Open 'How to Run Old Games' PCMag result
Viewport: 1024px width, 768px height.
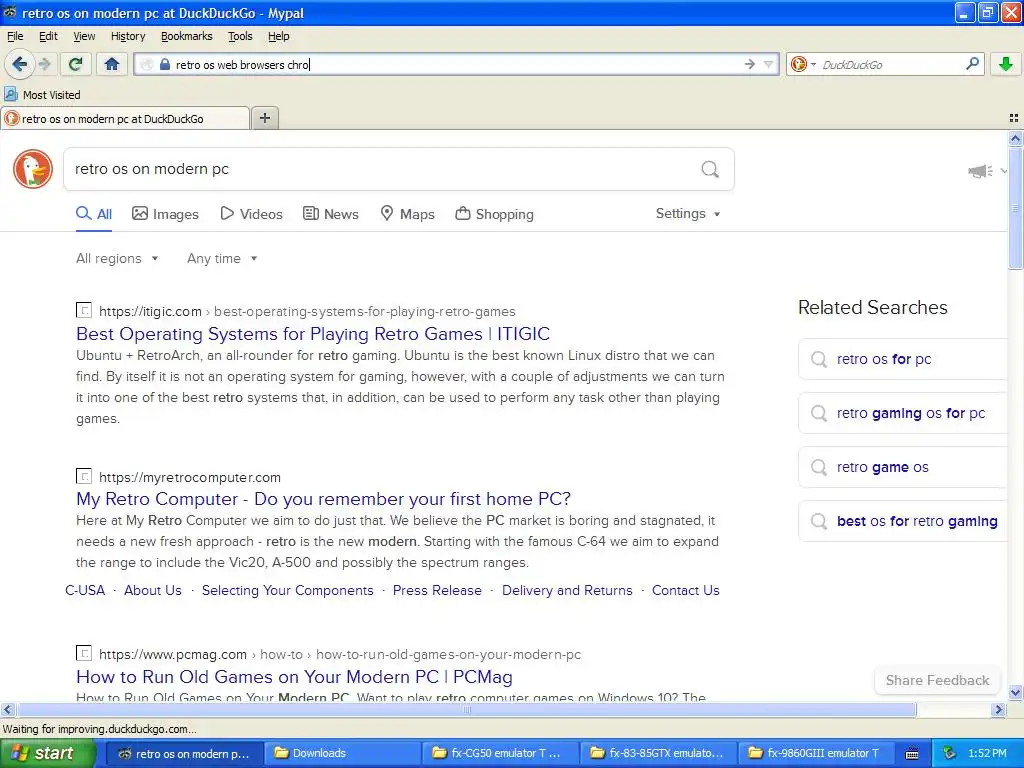294,677
